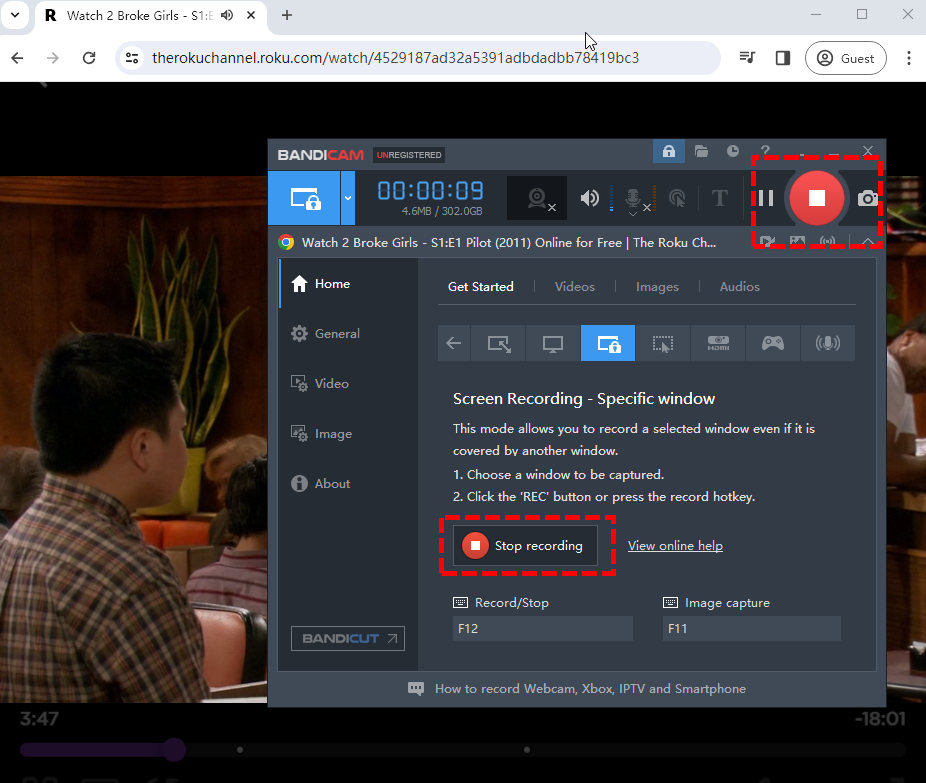Screen dimensions: 926x783
Task: Select the audio-only recording mode
Action: (x=827, y=343)
